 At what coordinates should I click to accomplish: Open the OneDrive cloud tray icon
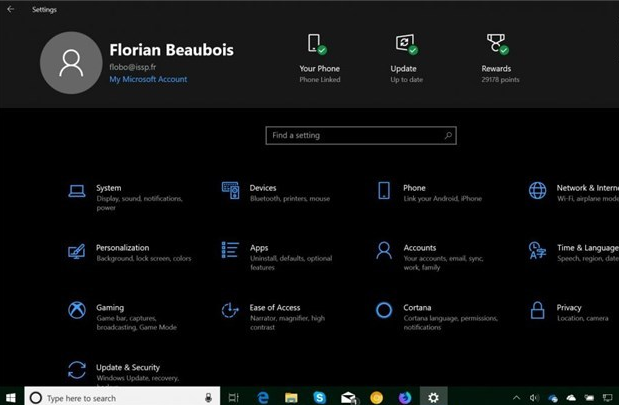pos(571,398)
